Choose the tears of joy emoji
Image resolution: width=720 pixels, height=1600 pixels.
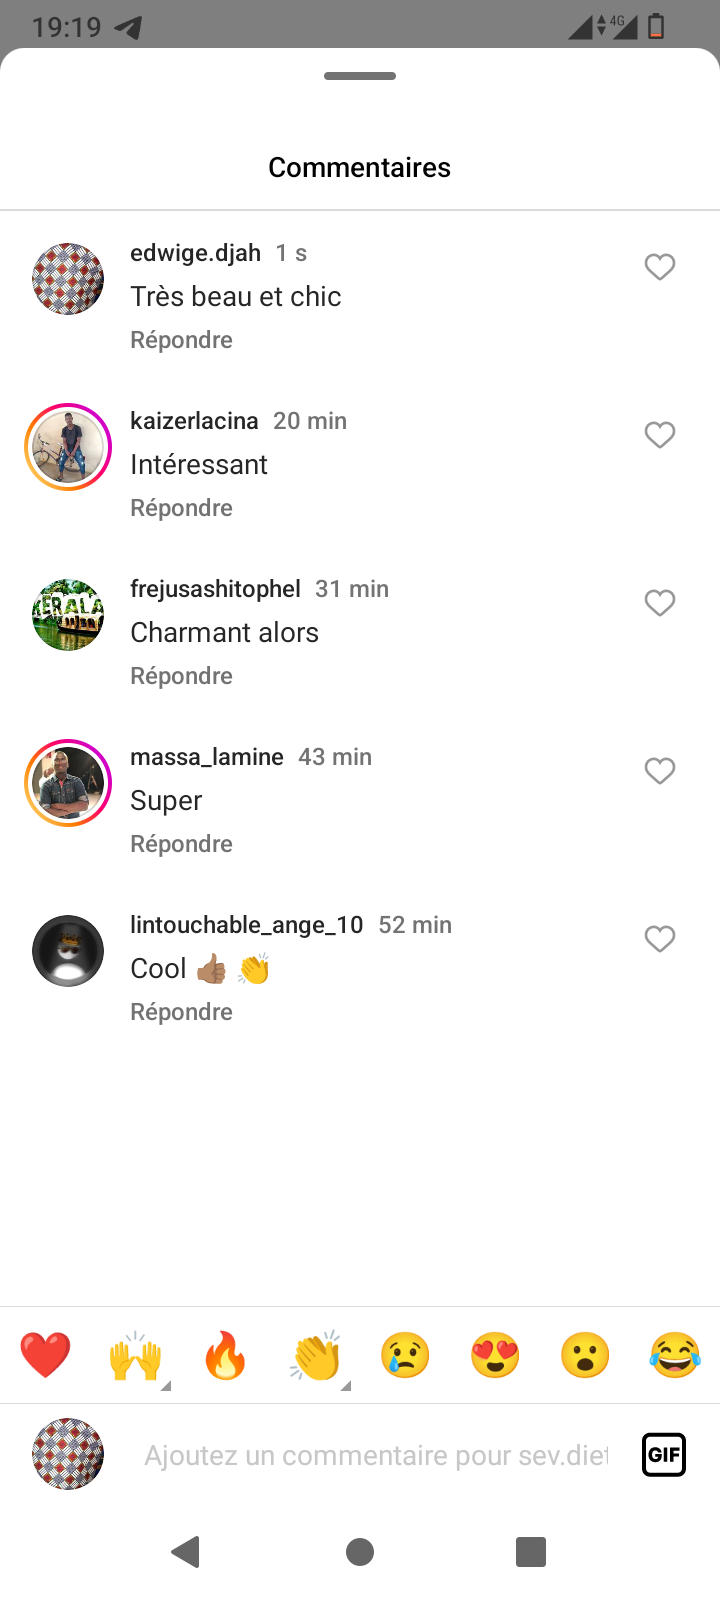click(x=675, y=1356)
